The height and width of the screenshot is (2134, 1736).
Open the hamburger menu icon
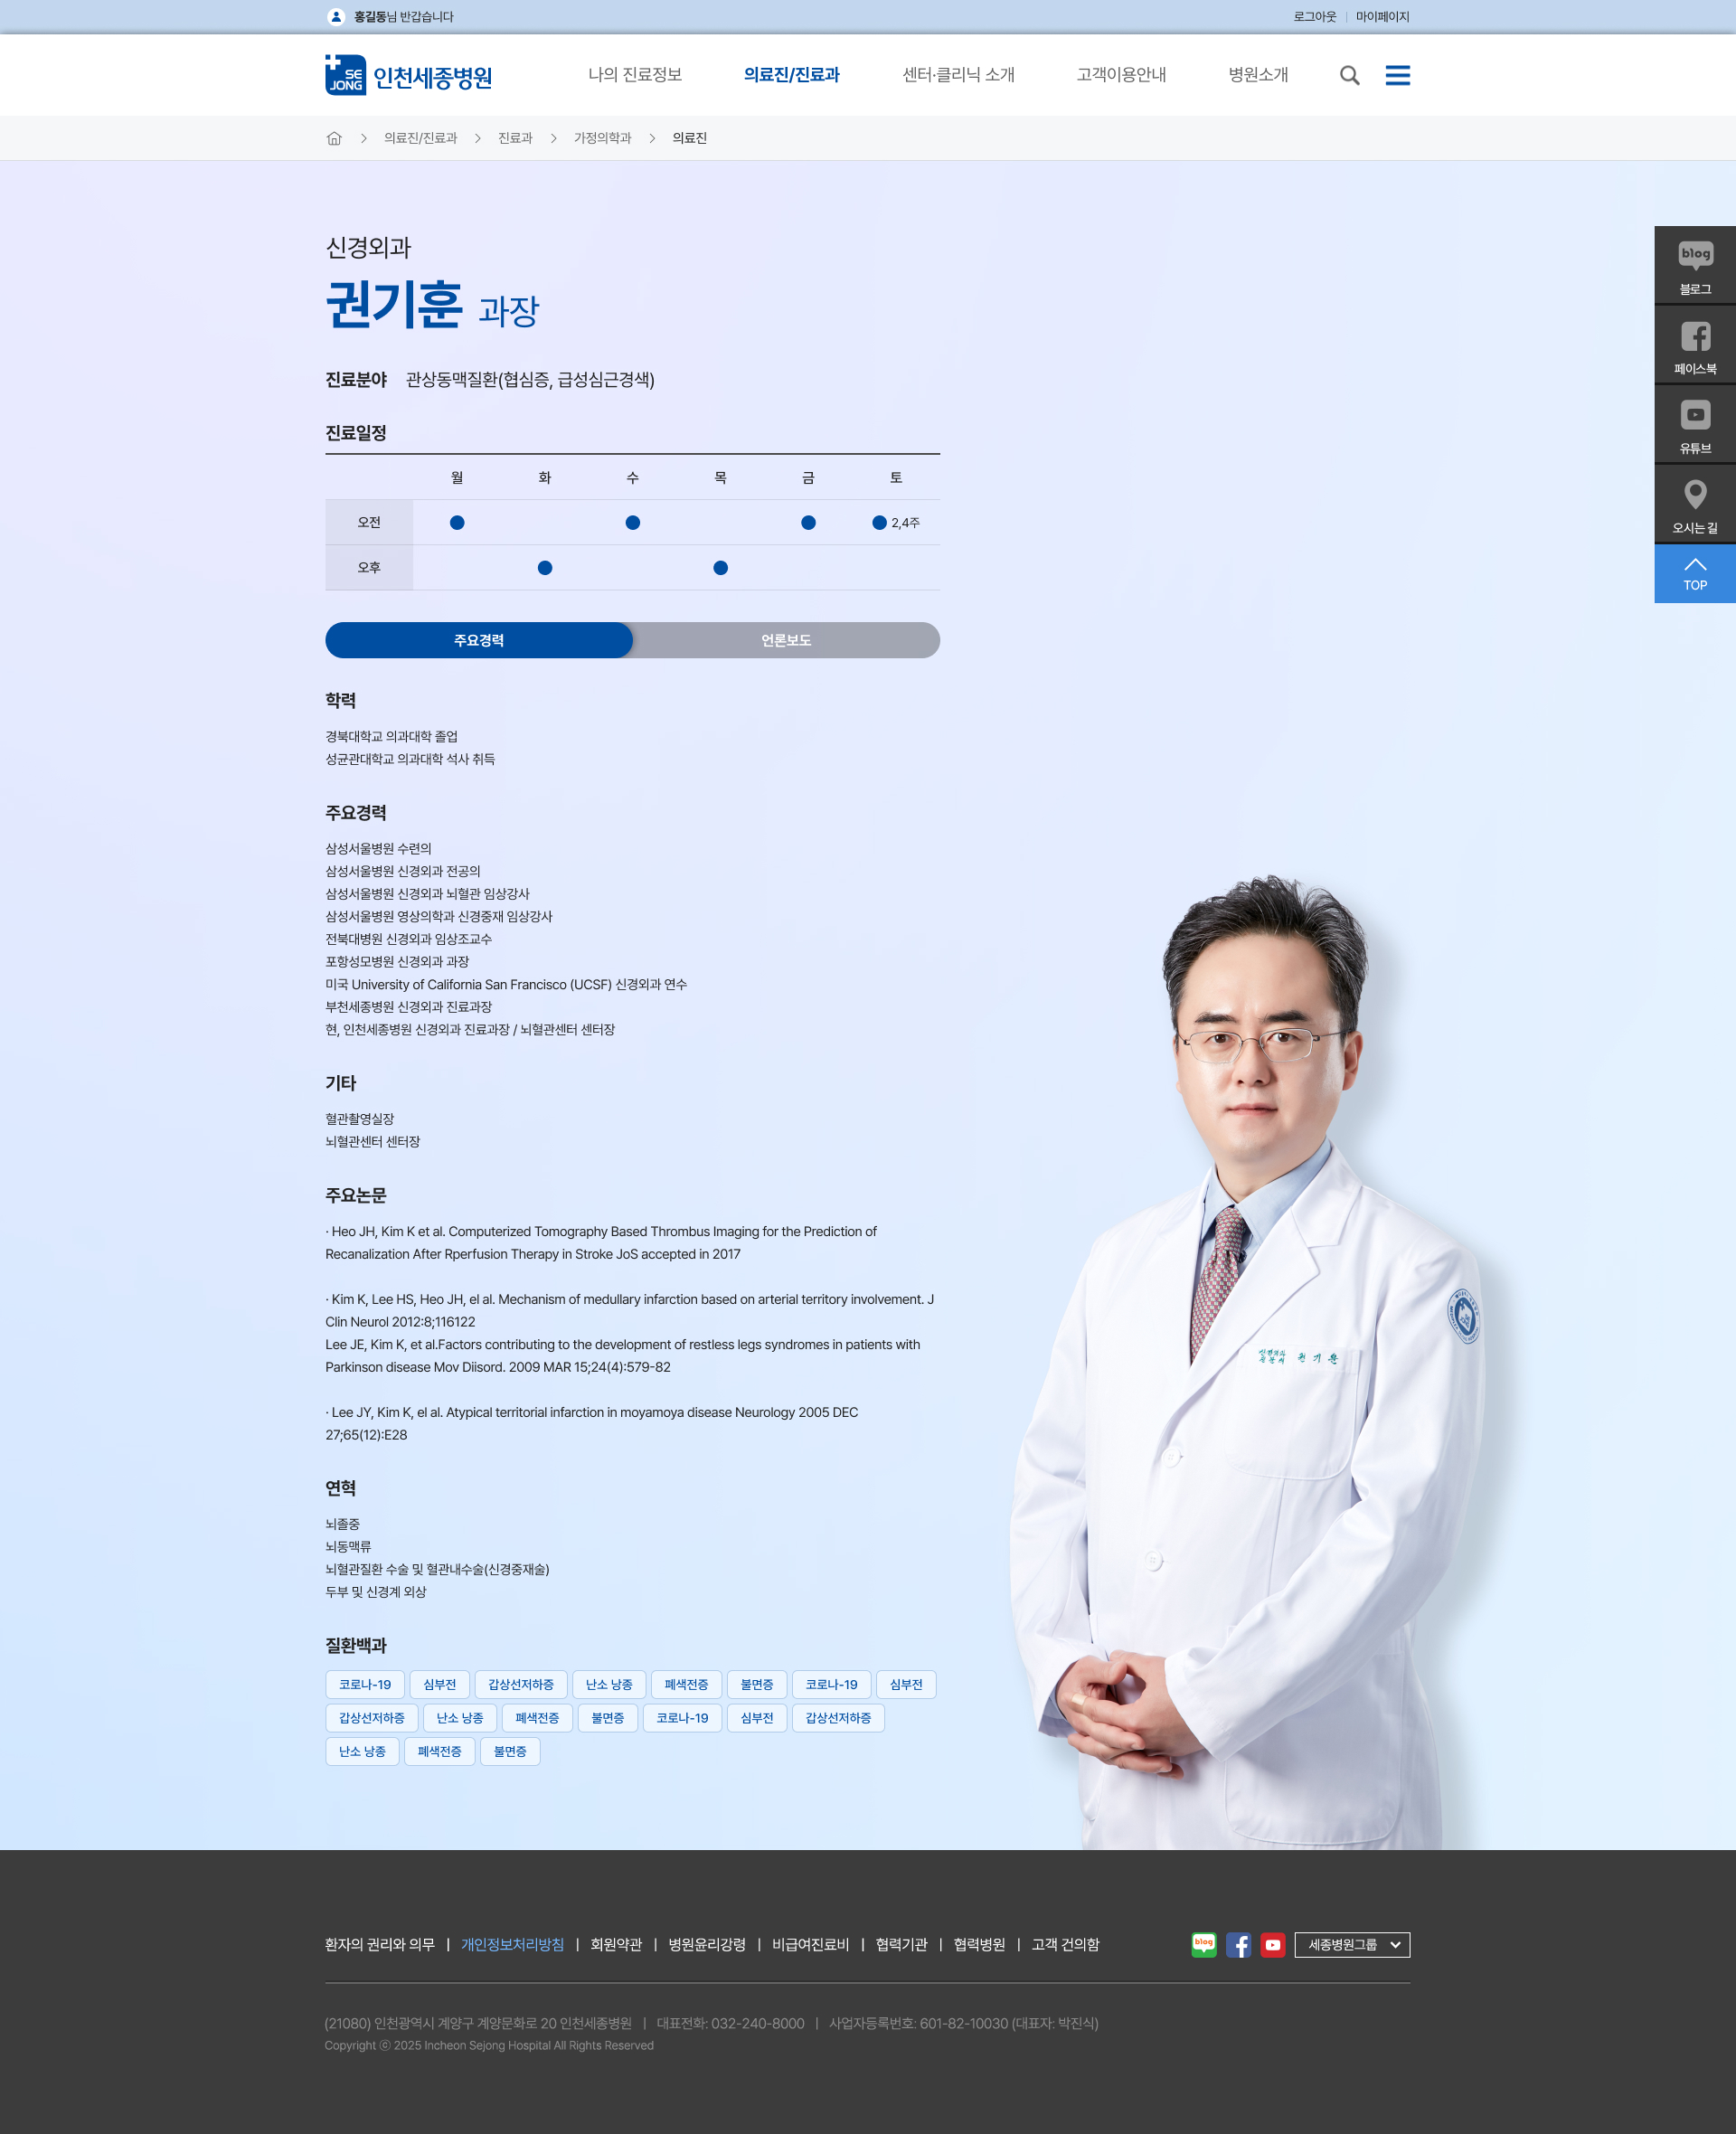pyautogui.click(x=1397, y=75)
